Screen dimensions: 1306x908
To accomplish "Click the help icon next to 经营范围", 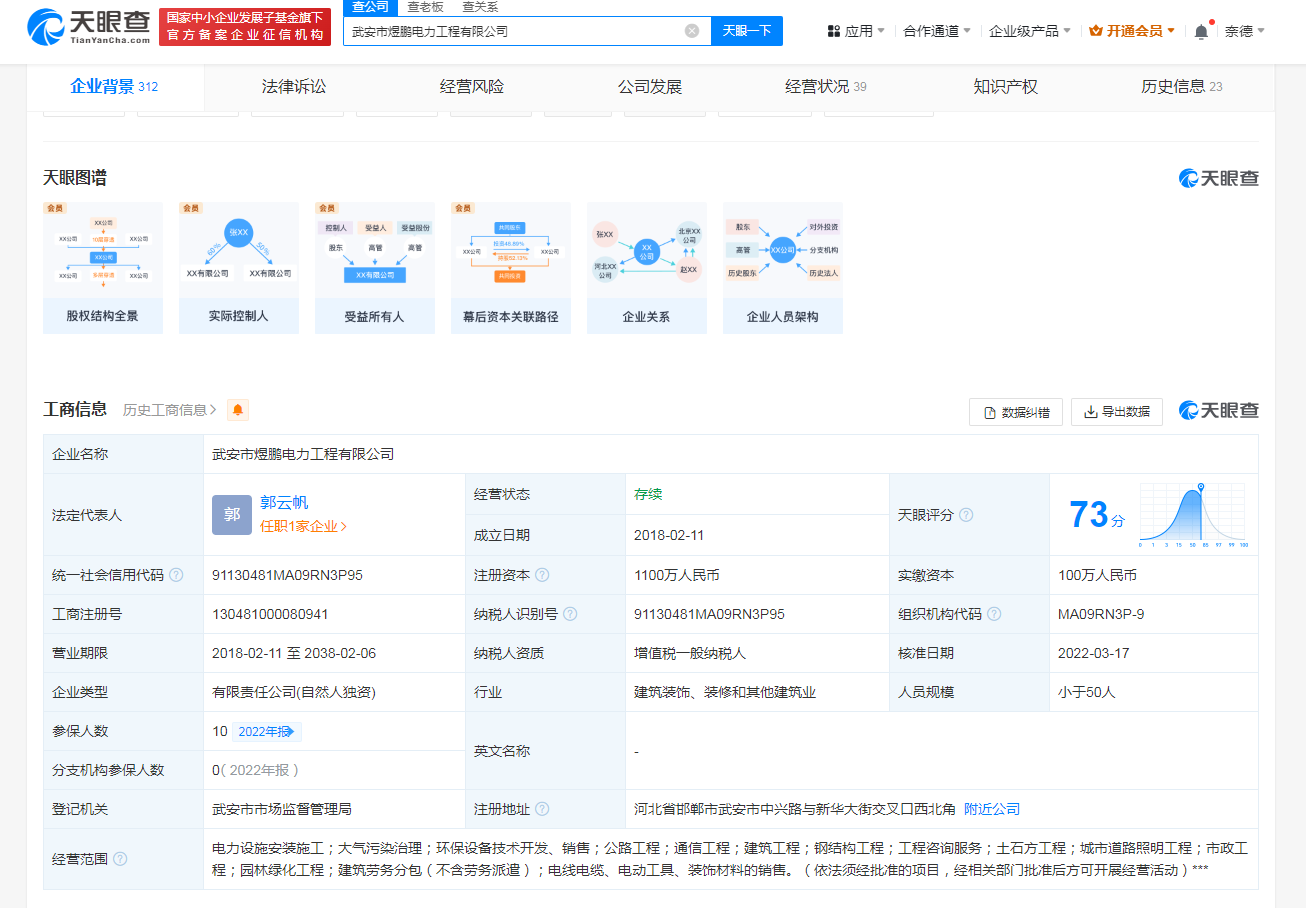I will tap(120, 859).
